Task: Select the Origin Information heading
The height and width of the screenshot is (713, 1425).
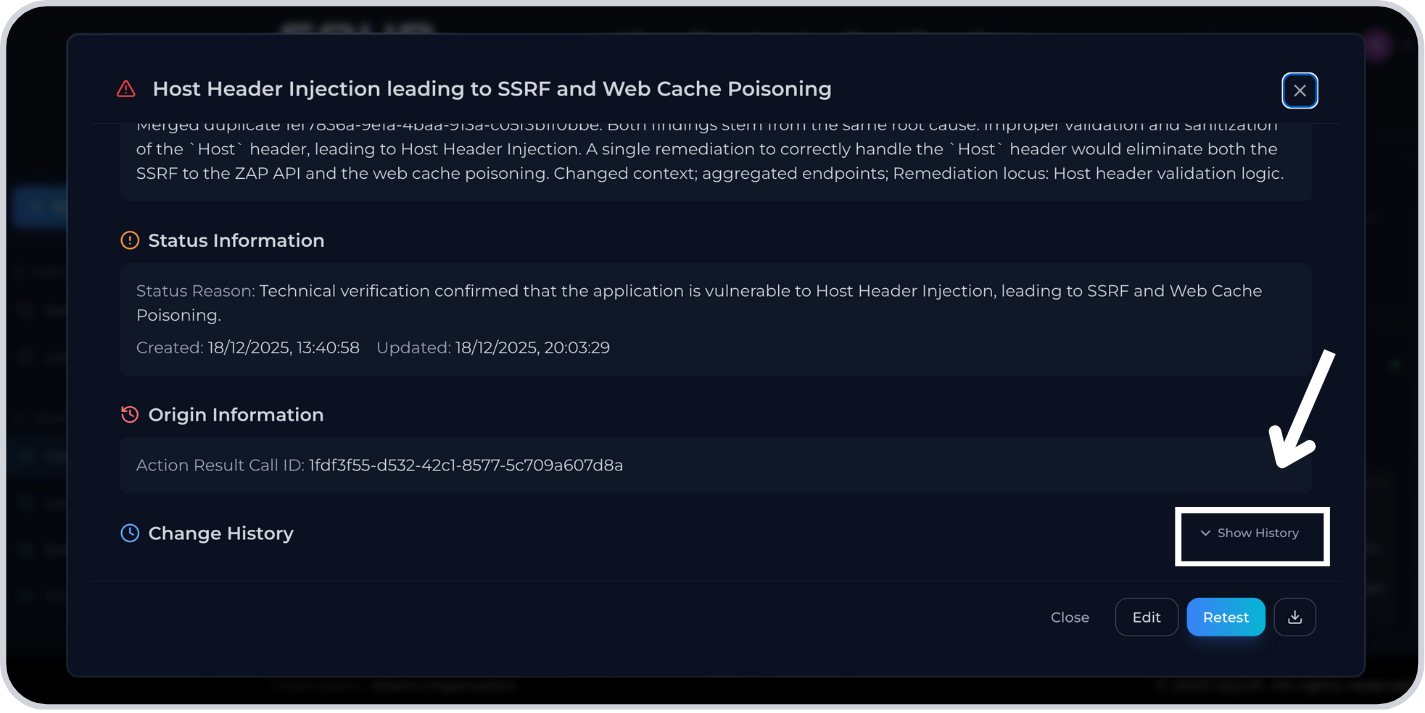Action: [235, 414]
